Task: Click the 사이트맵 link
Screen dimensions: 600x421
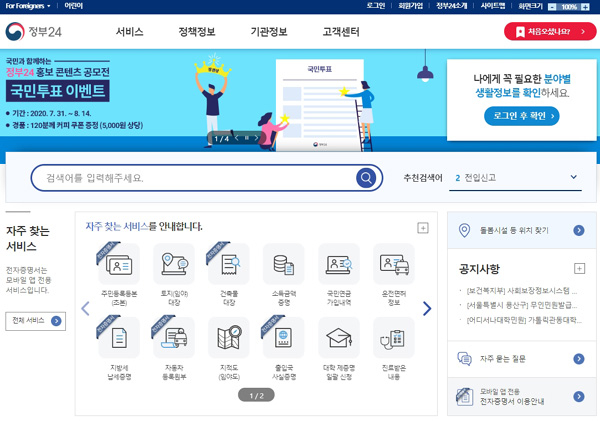Action: click(x=493, y=6)
